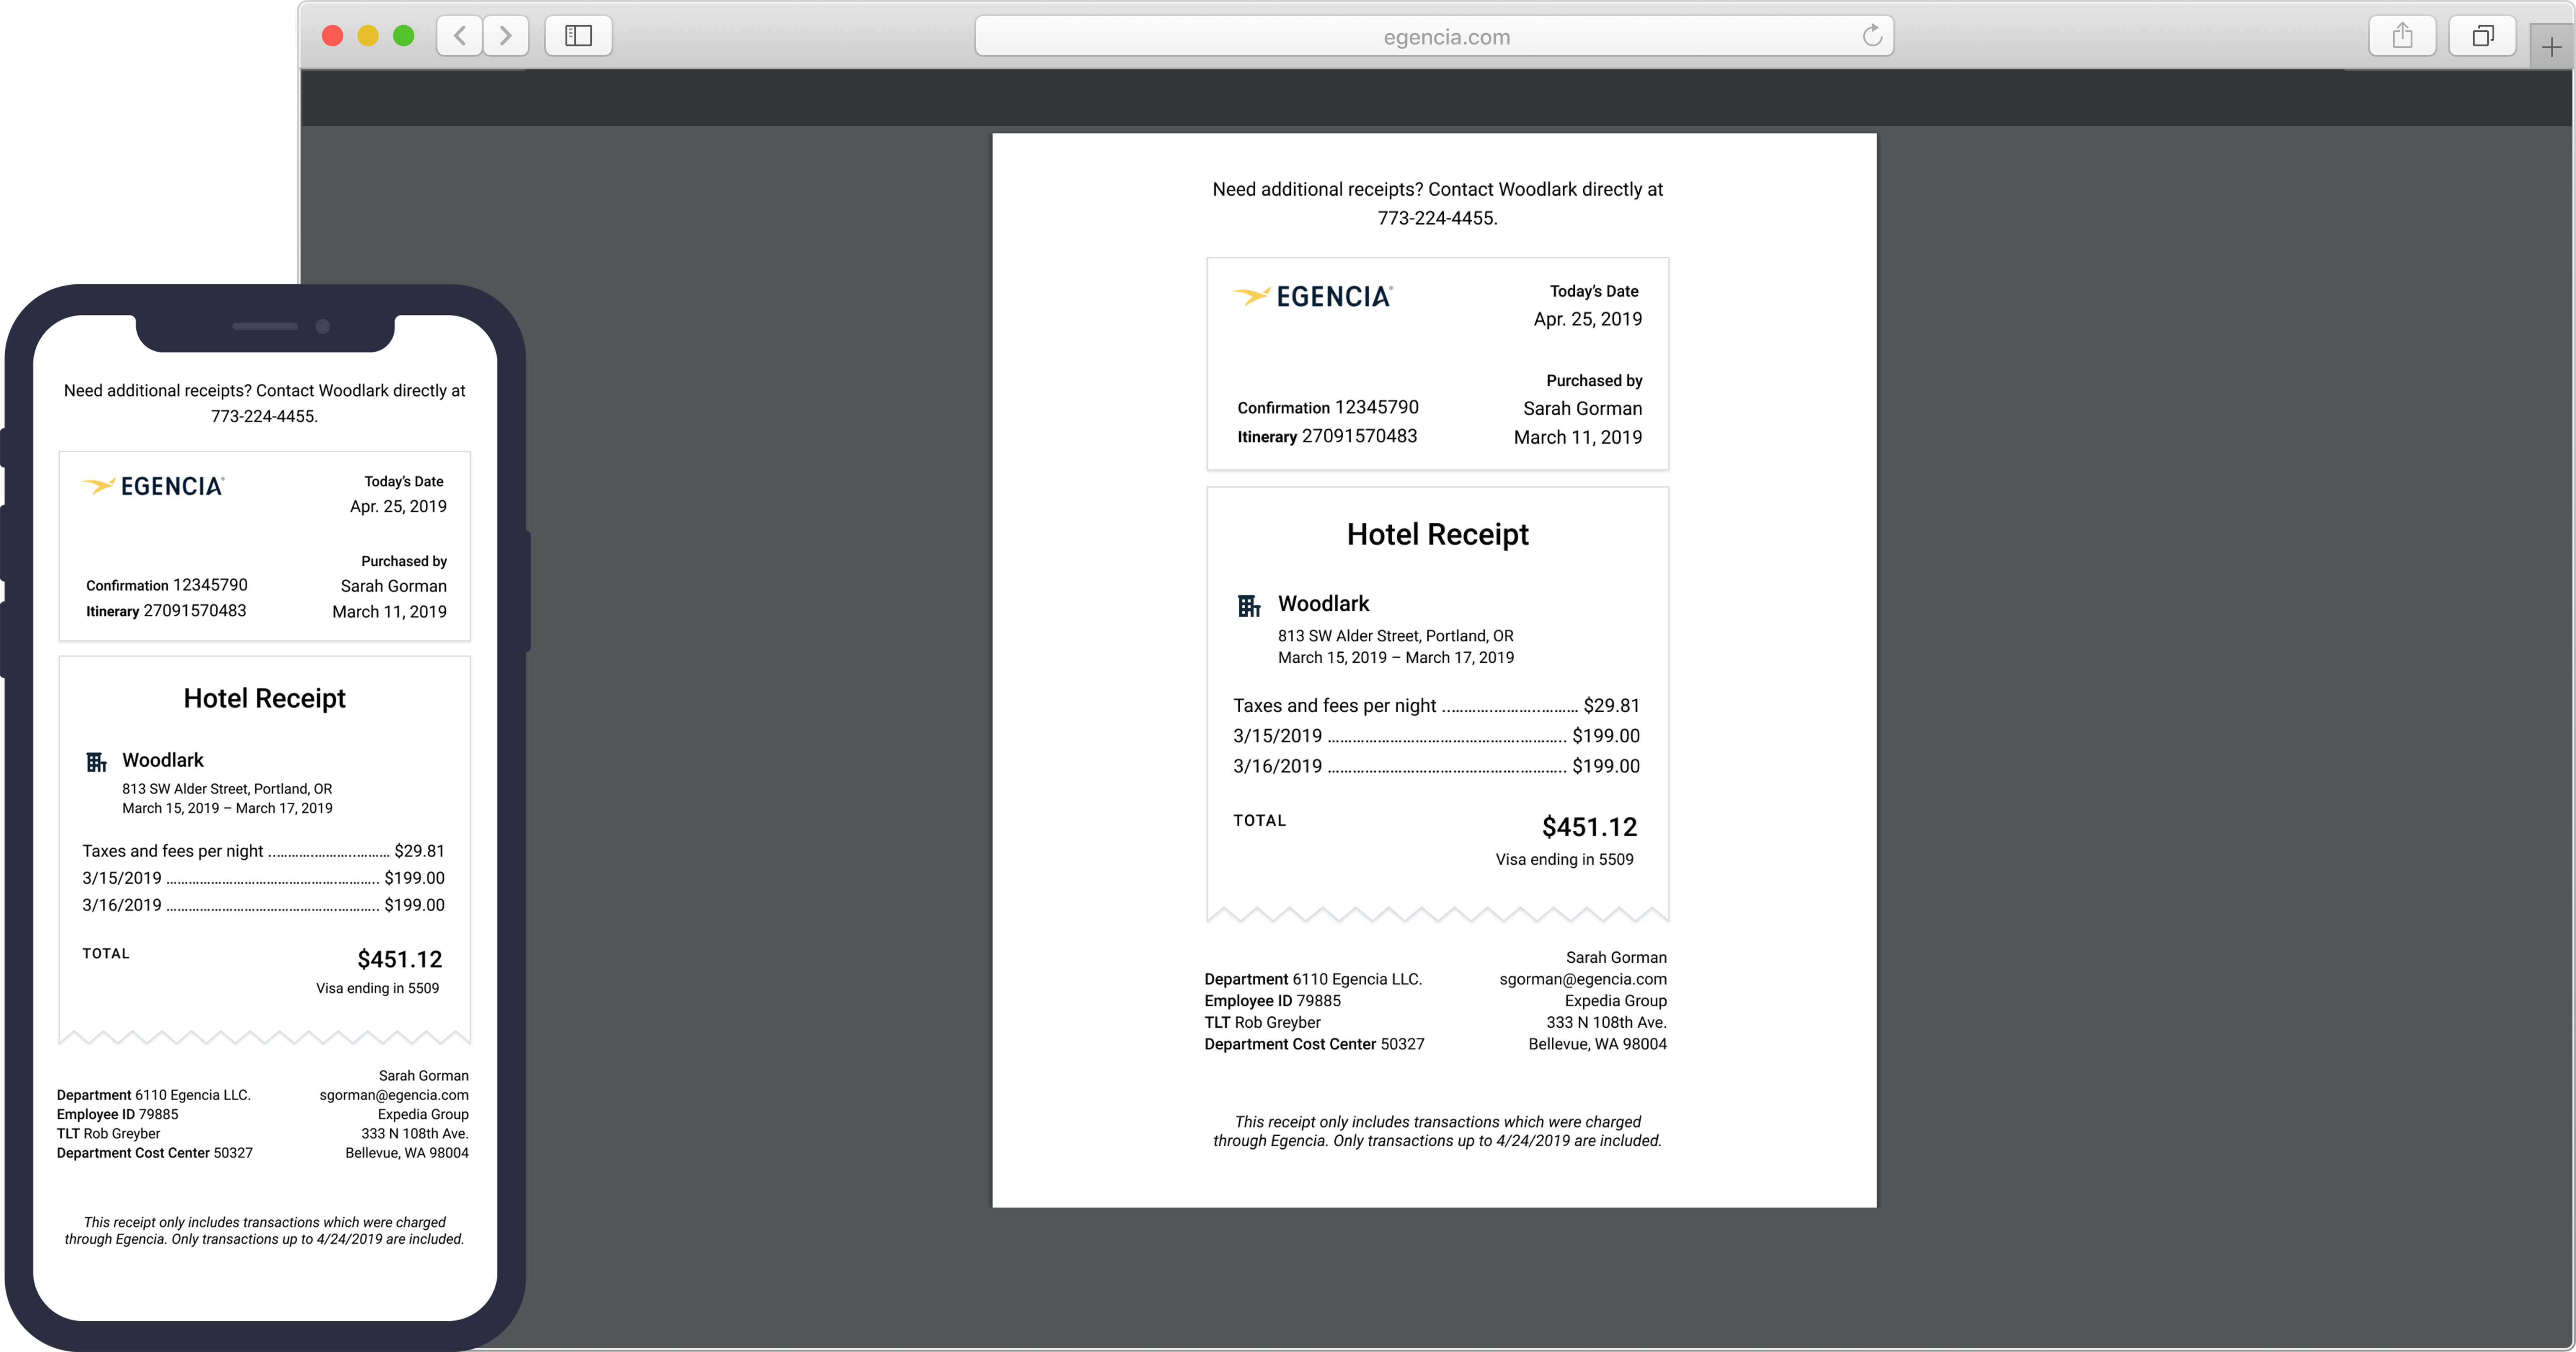
Task: Click Egencia logo on the phone mockup
Action: [x=154, y=486]
